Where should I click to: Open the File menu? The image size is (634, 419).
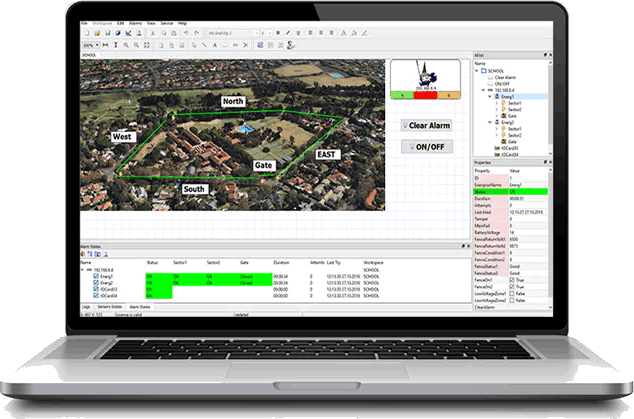point(84,23)
